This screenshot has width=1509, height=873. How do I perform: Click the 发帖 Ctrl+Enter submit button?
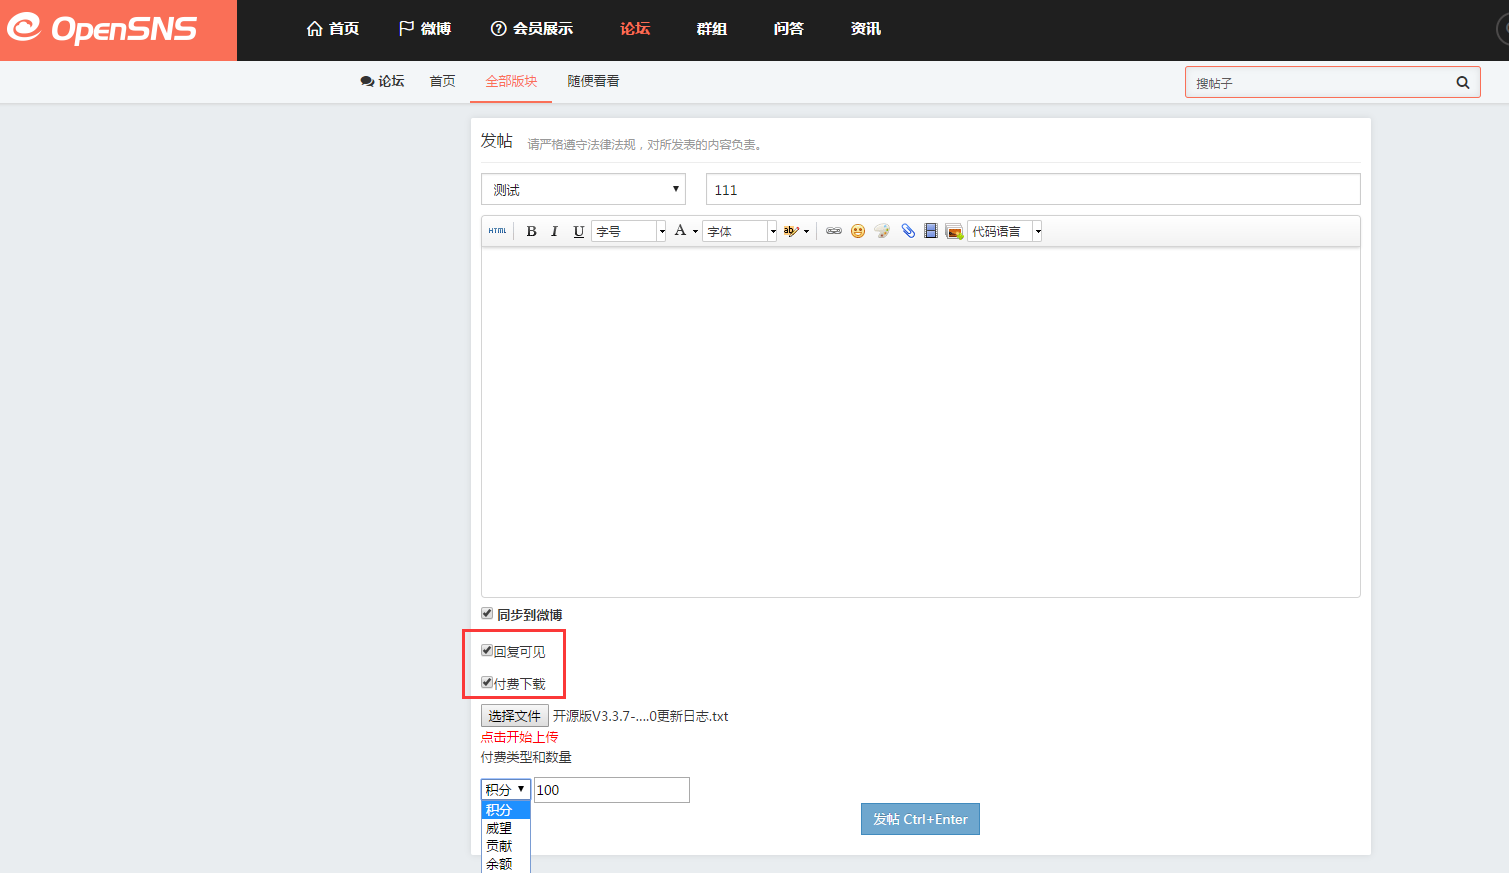920,819
